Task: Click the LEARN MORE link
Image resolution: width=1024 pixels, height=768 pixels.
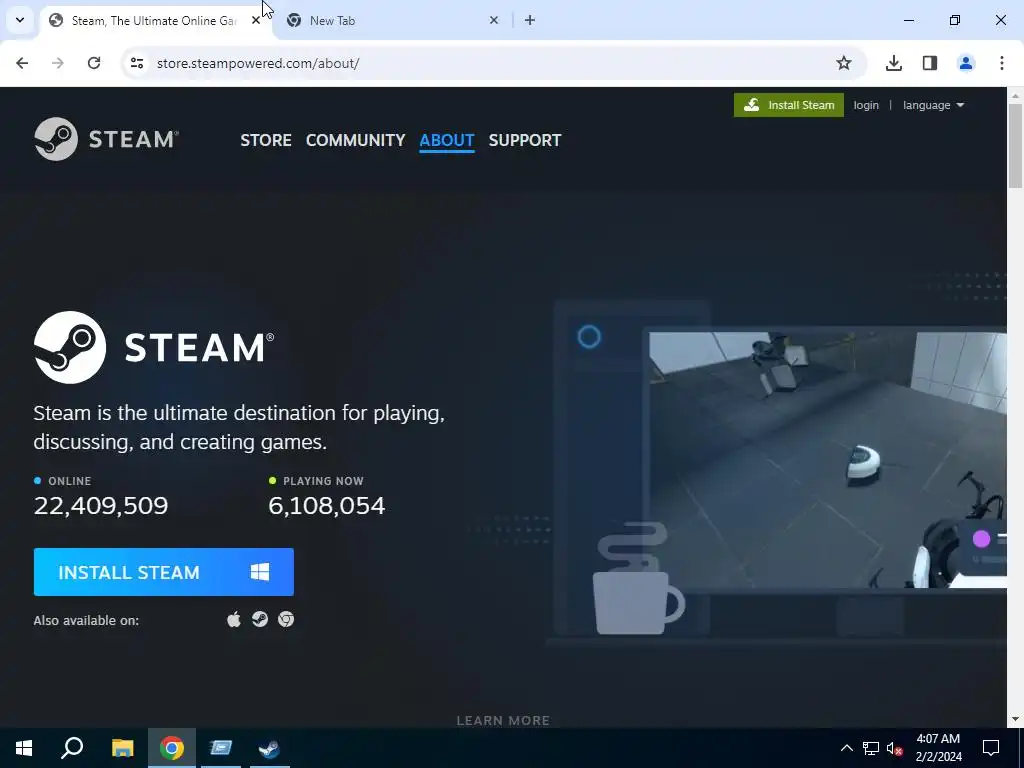Action: (503, 720)
